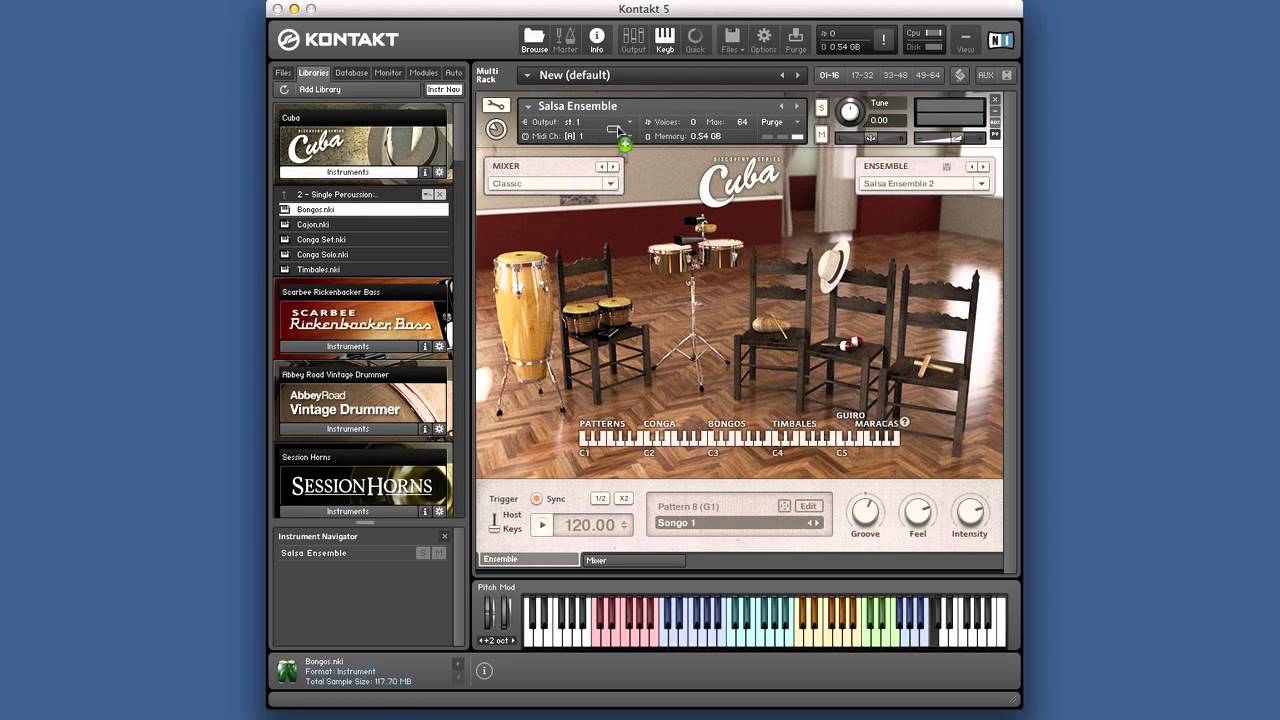Viewport: 1280px width, 720px height.
Task: Open the Mixer tab below the instrument
Action: [x=633, y=560]
